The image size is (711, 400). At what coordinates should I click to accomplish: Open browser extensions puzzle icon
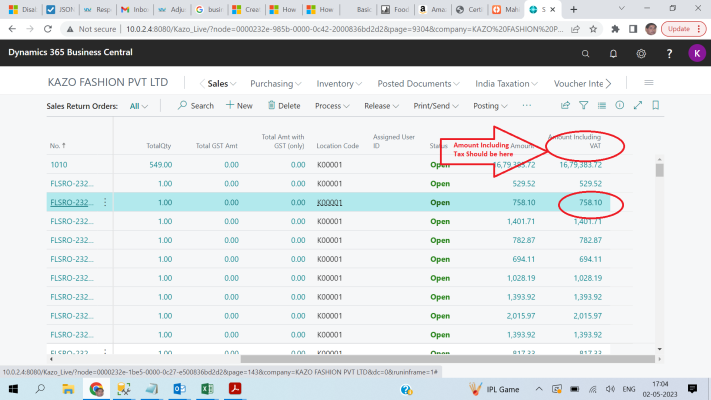(615, 29)
